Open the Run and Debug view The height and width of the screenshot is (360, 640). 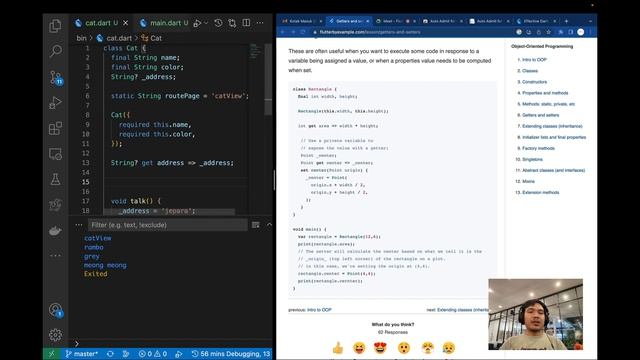56,102
